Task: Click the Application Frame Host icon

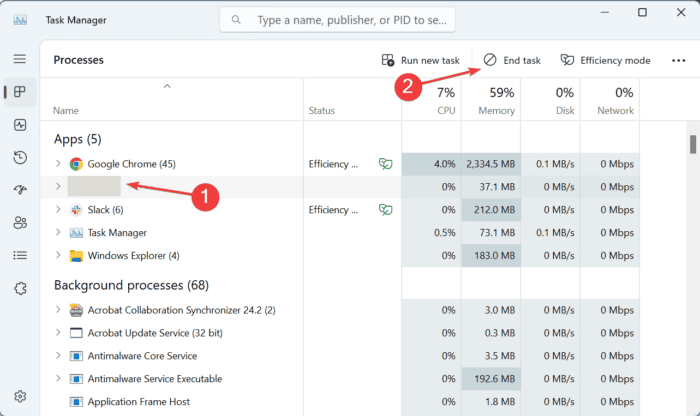Action: coord(76,402)
